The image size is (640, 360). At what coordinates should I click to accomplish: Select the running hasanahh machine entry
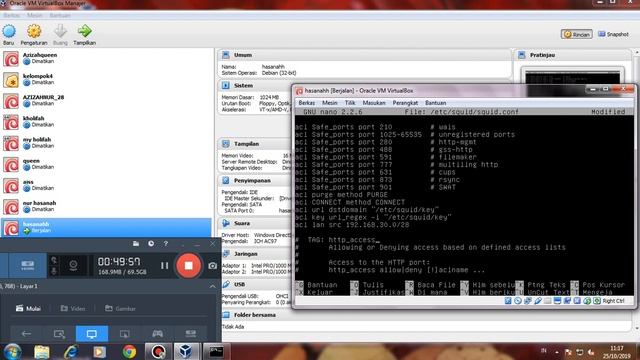click(x=106, y=227)
